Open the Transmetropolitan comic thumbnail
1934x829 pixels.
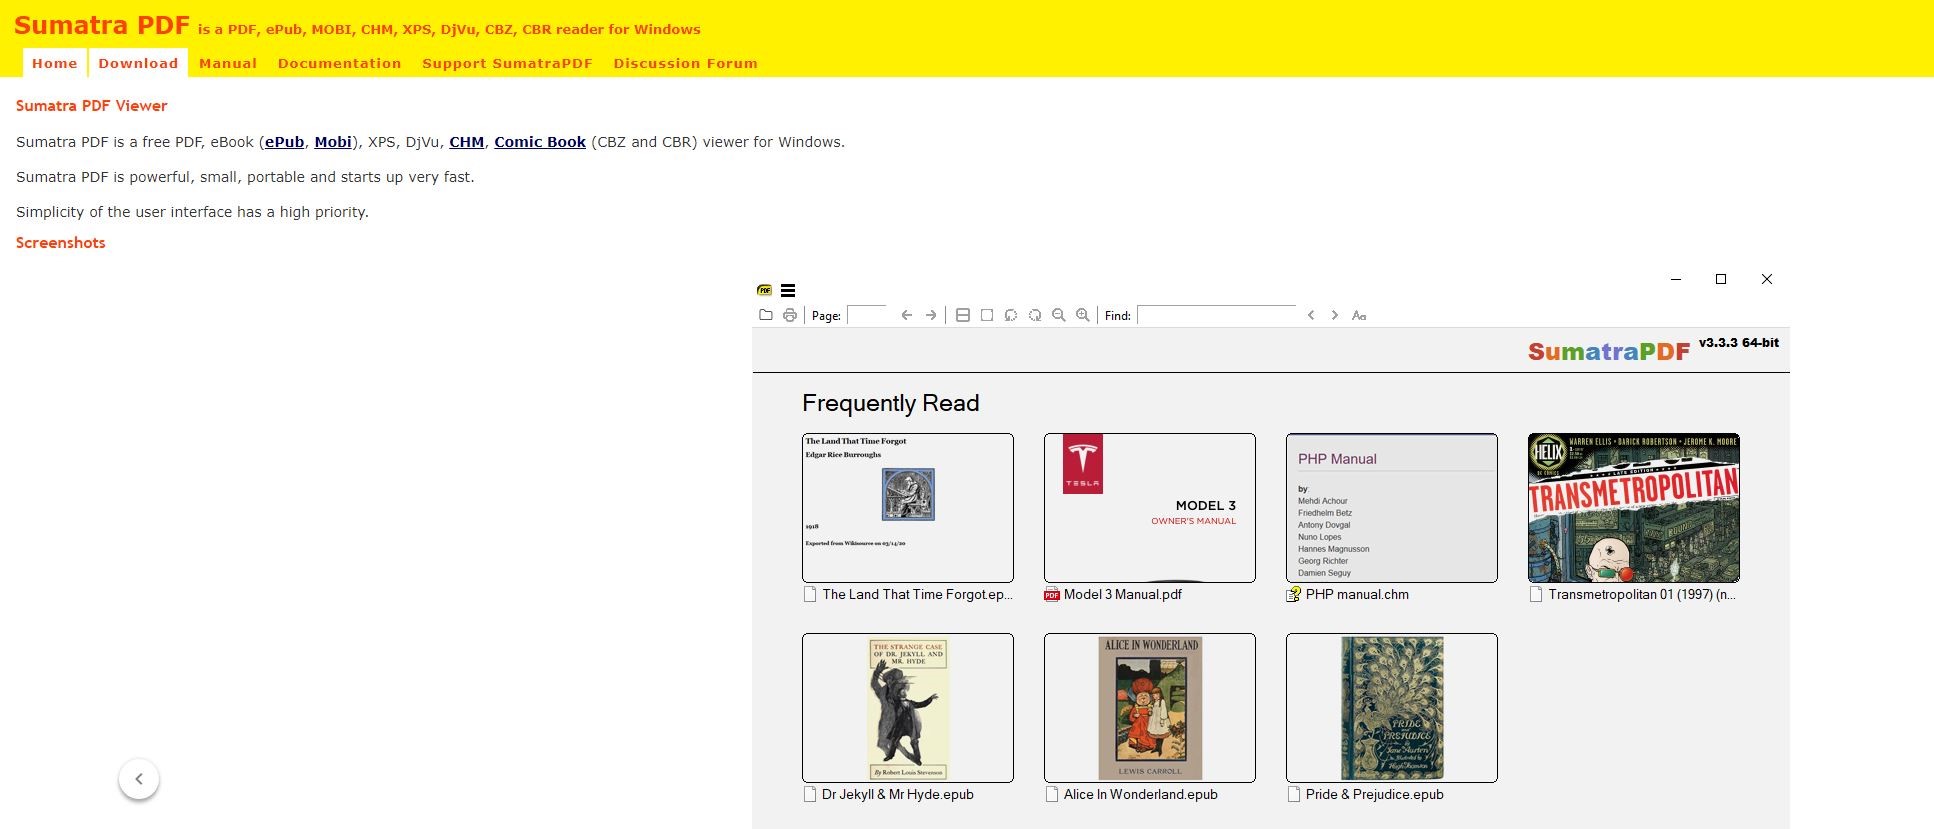tap(1634, 508)
